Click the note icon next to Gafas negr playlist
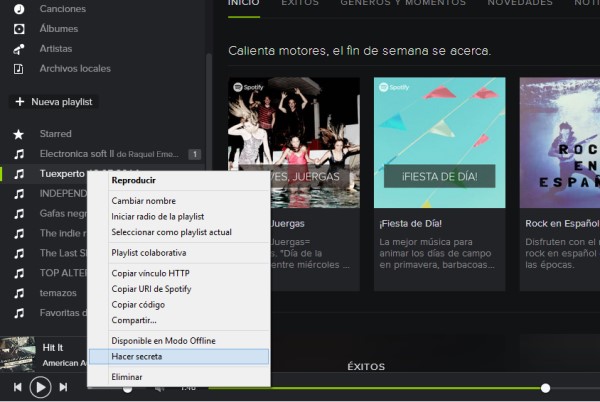 tap(19, 214)
